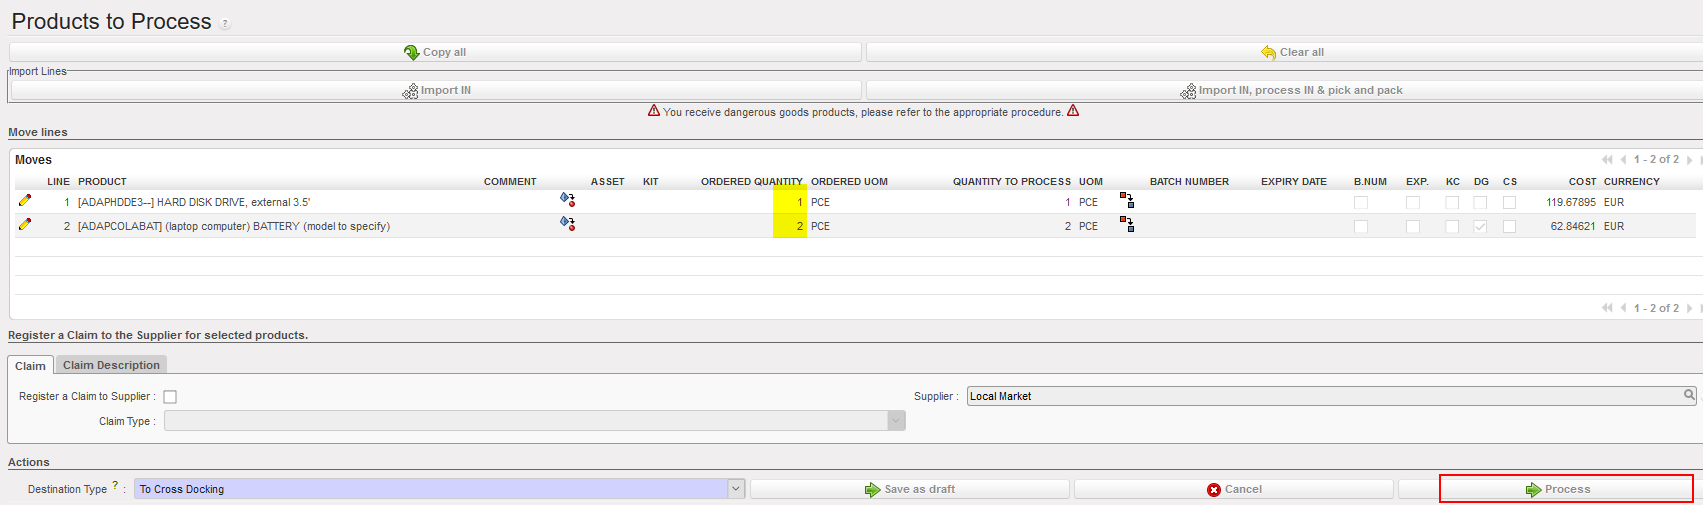Viewport: 1703px width, 505px height.
Task: Switch to the Claim Description tab
Action: [111, 366]
